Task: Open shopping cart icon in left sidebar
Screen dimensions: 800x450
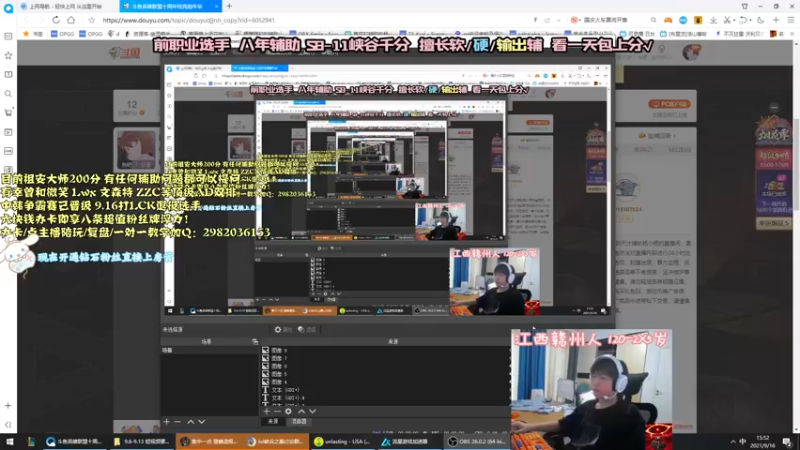Action: 8,113
